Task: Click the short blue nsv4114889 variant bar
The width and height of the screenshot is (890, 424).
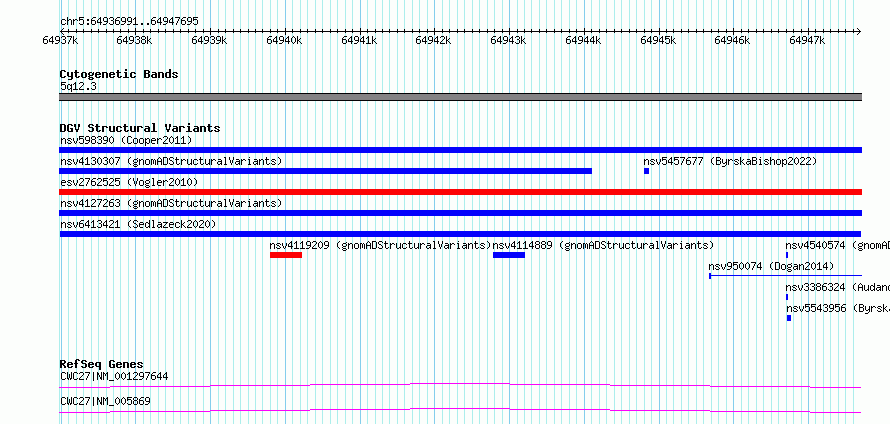Action: pyautogui.click(x=509, y=255)
